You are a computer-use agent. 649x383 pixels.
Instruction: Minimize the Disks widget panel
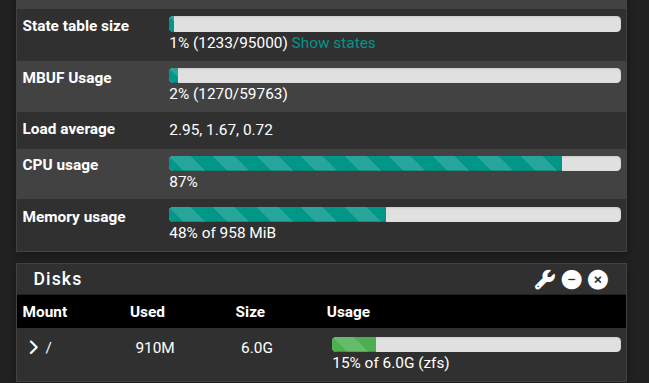click(572, 280)
